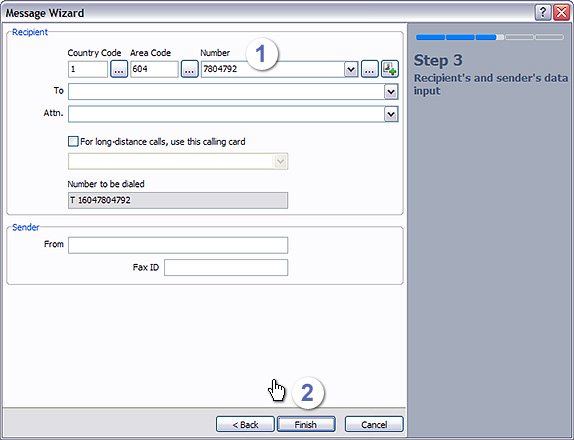The image size is (574, 440).
Task: Open the Area Code browse button
Action: (189, 69)
